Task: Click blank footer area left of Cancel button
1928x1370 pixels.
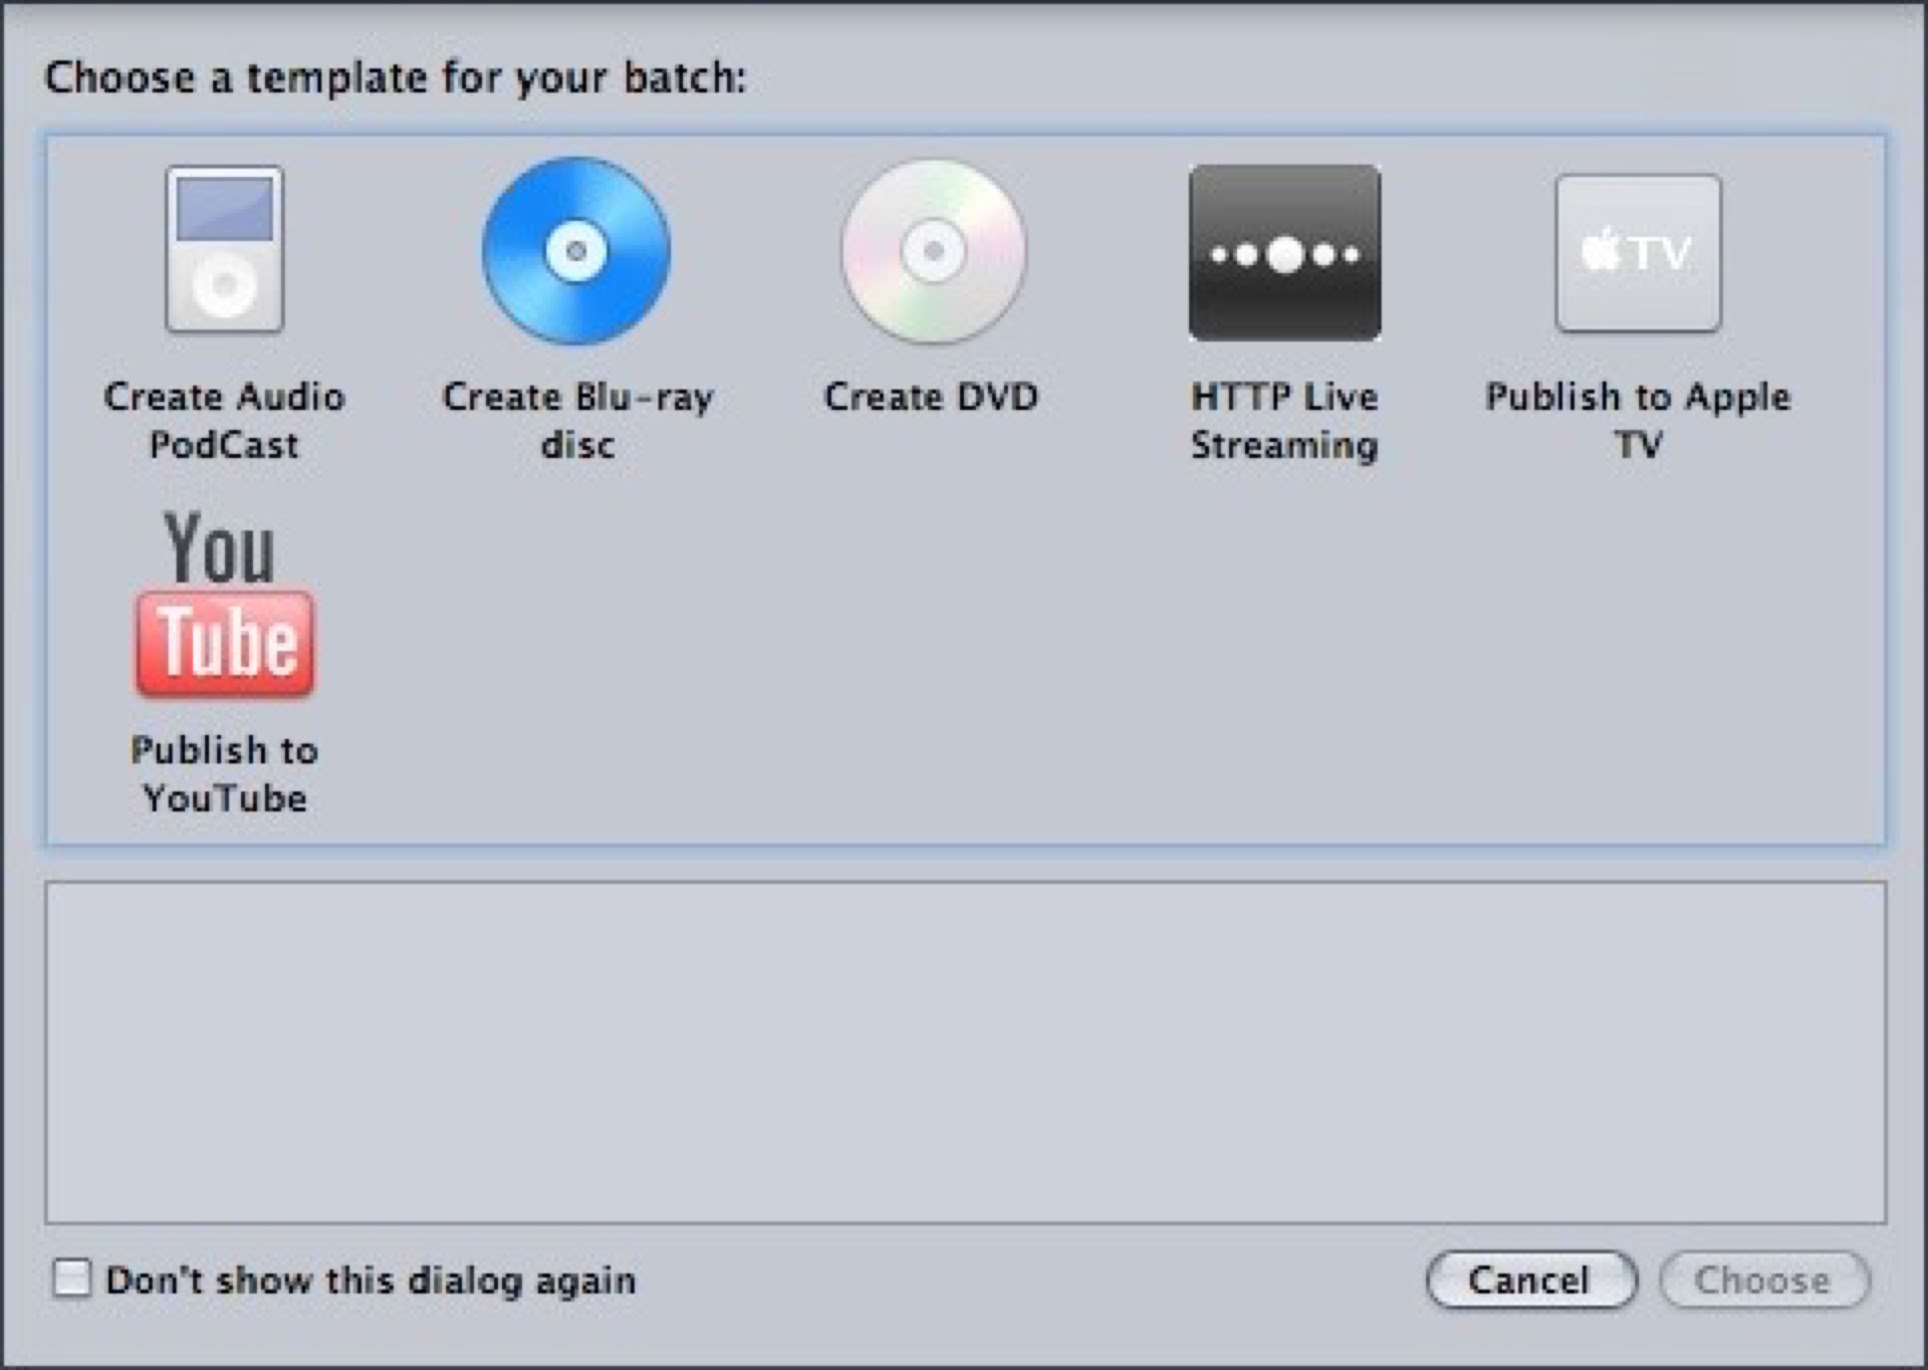Action: pyautogui.click(x=1030, y=1280)
